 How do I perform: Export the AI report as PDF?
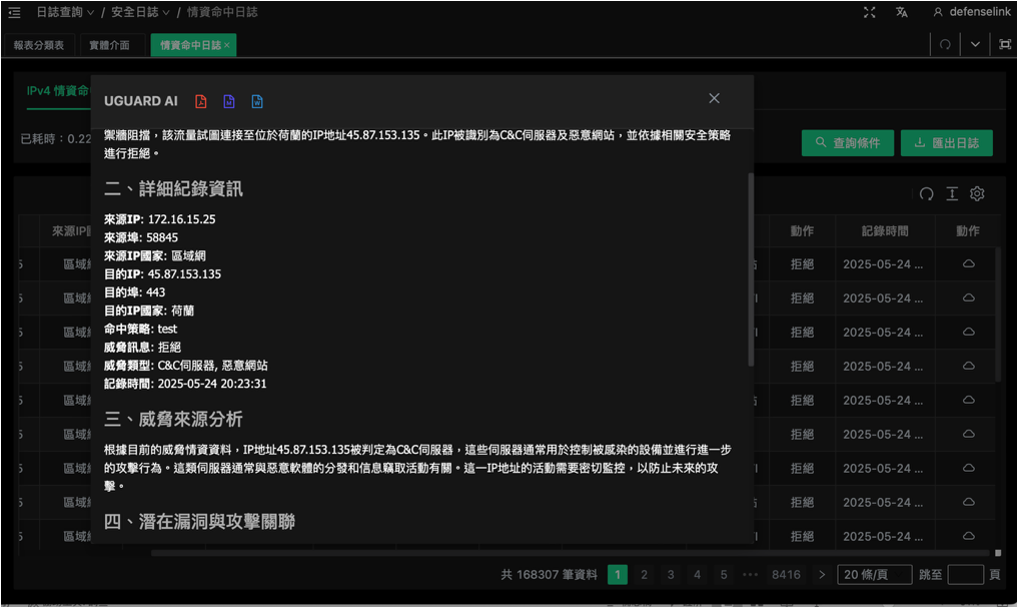click(x=201, y=101)
